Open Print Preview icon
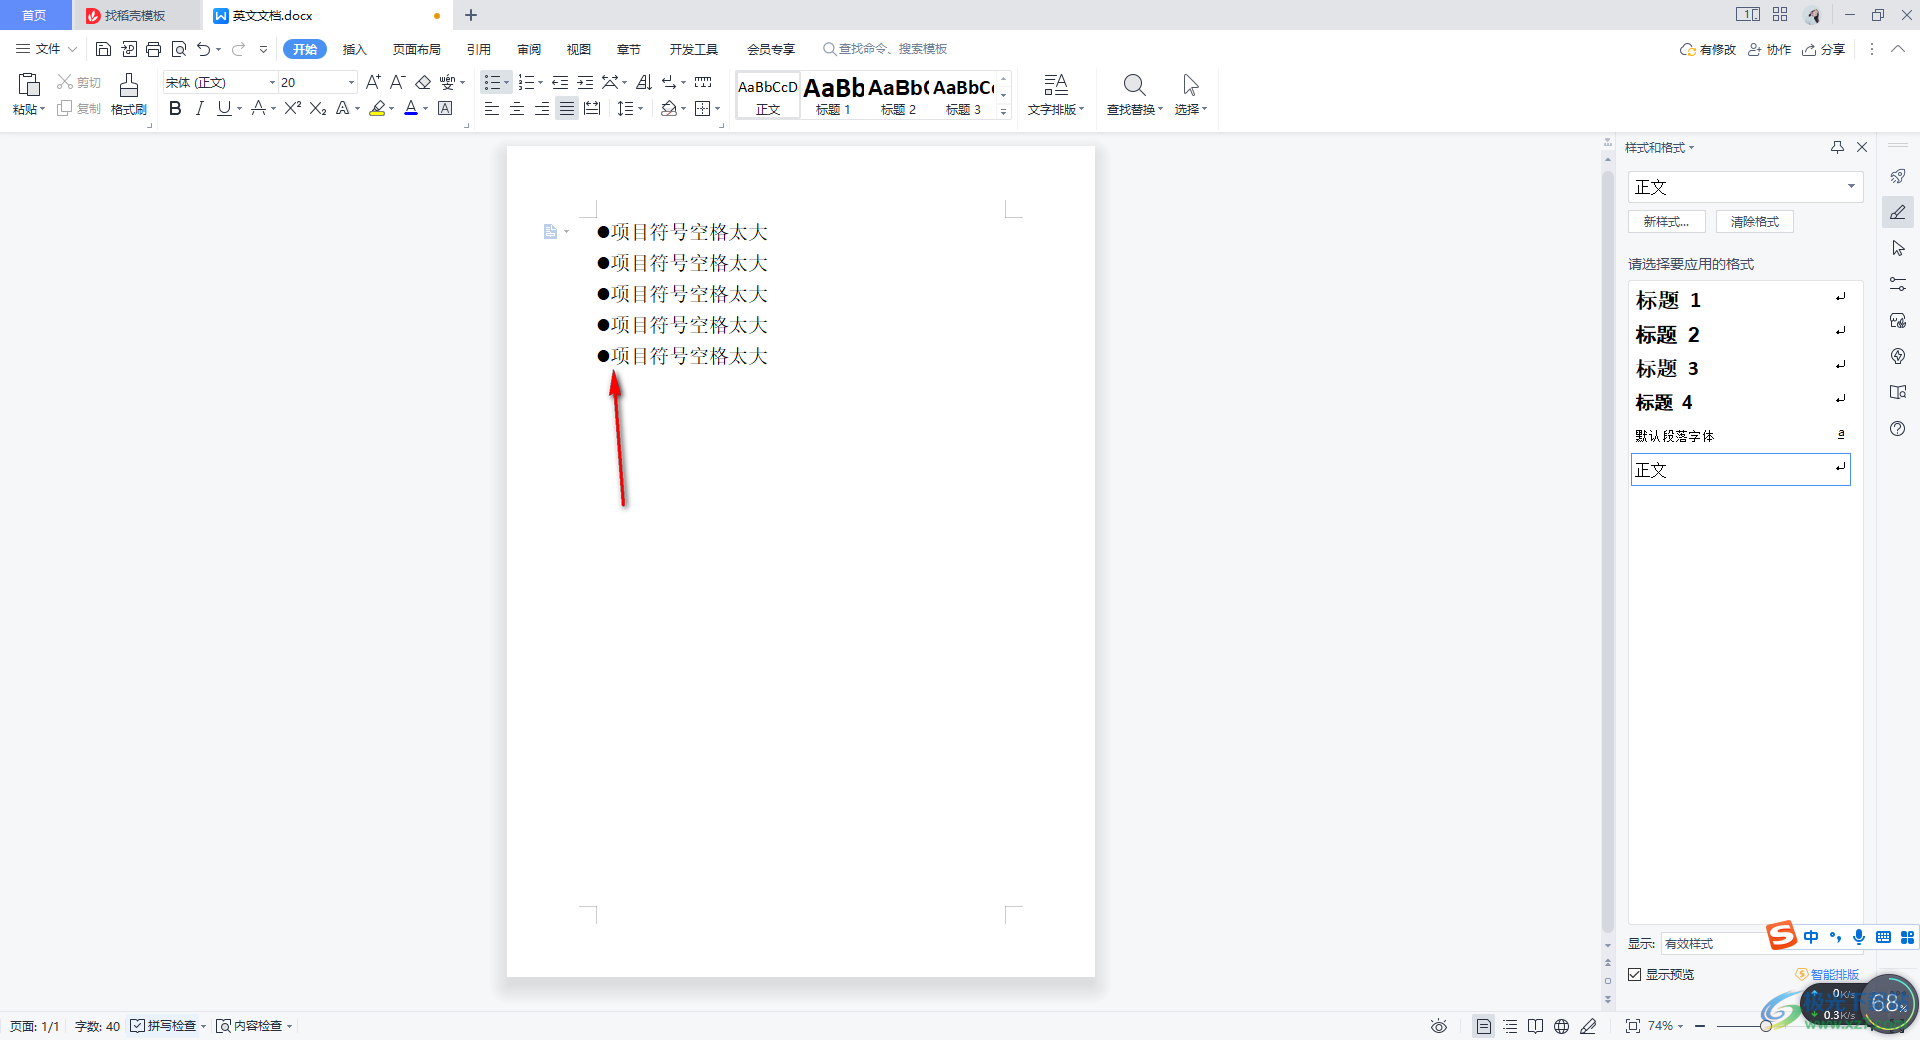The image size is (1920, 1040). coord(179,49)
